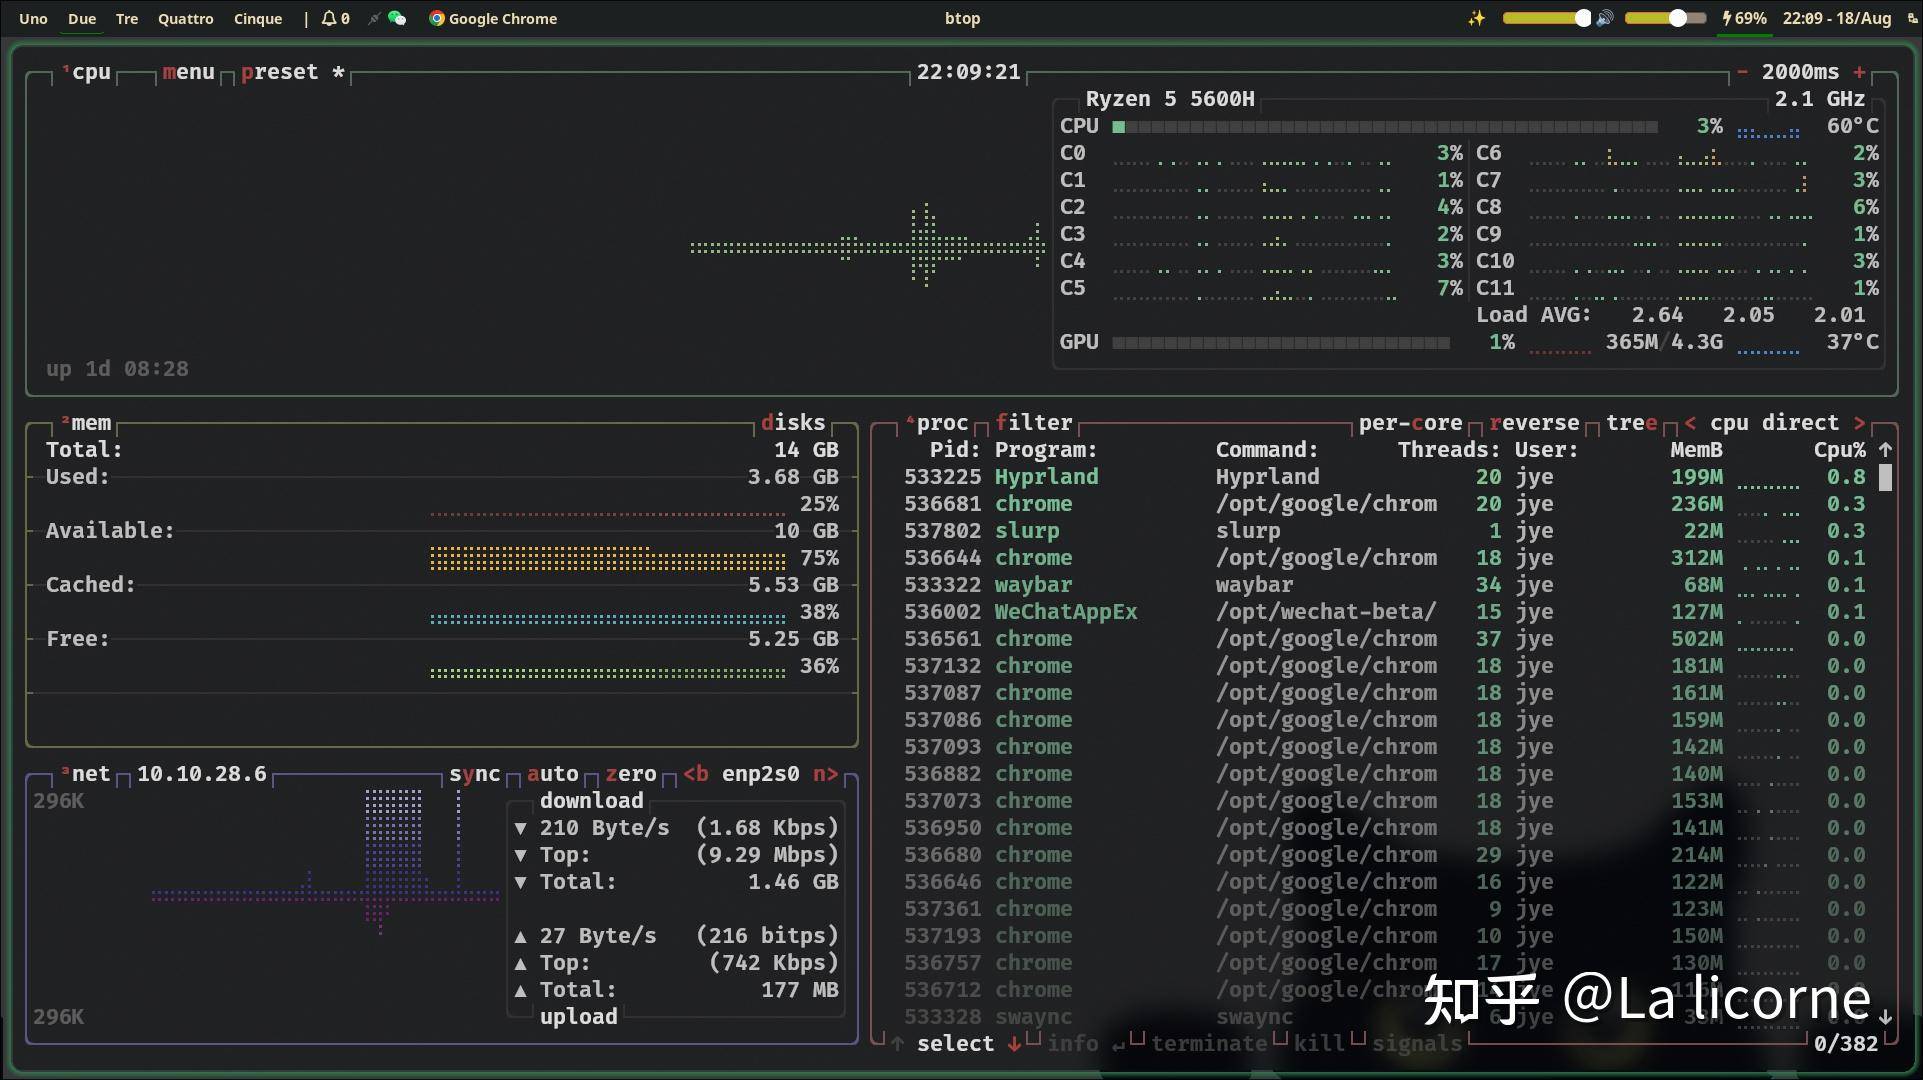Viewport: 1923px width, 1080px height.
Task: Select chrome process with pid 536644
Action: pos(1385,558)
